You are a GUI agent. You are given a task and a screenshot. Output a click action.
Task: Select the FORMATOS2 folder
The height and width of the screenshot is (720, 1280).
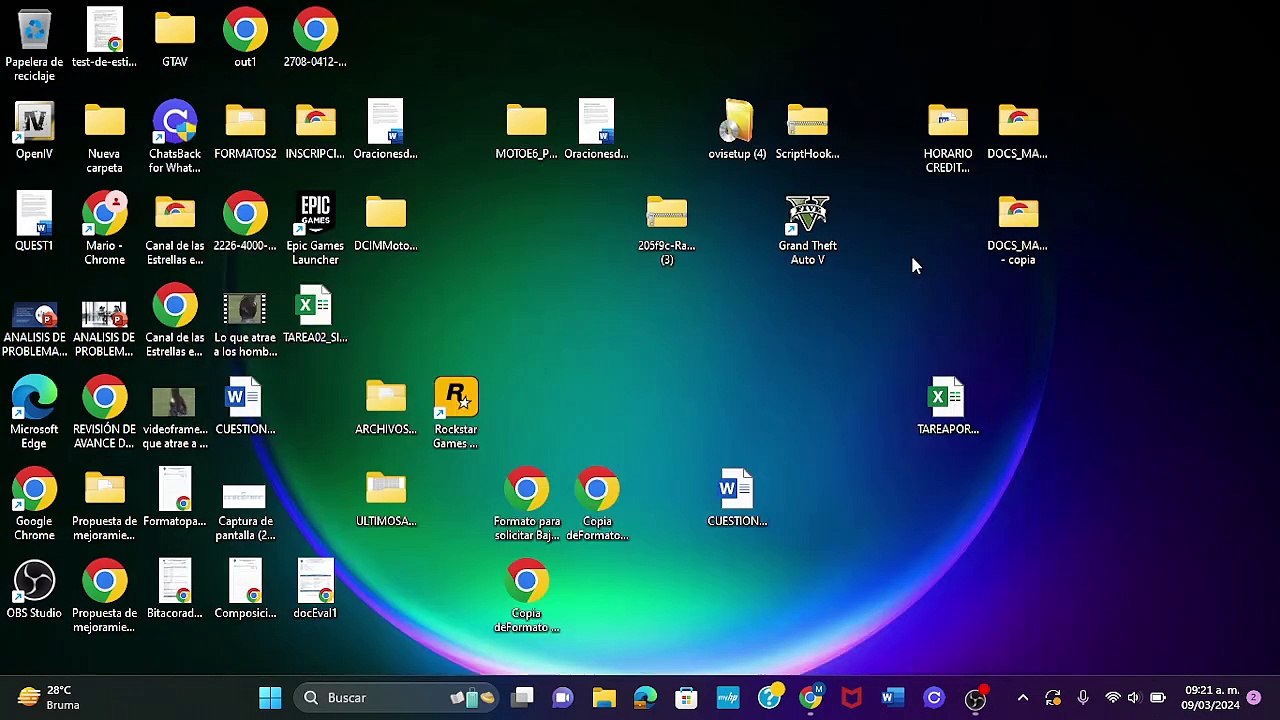[x=245, y=131]
